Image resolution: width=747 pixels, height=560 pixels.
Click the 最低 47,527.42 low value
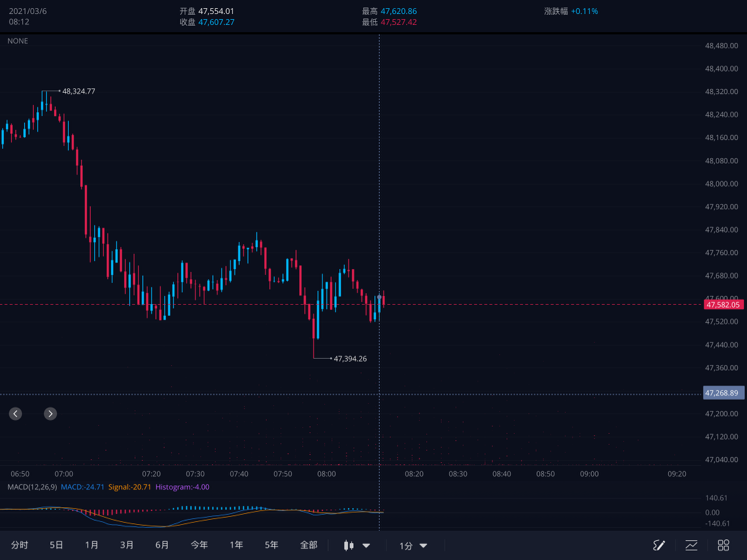coord(389,22)
